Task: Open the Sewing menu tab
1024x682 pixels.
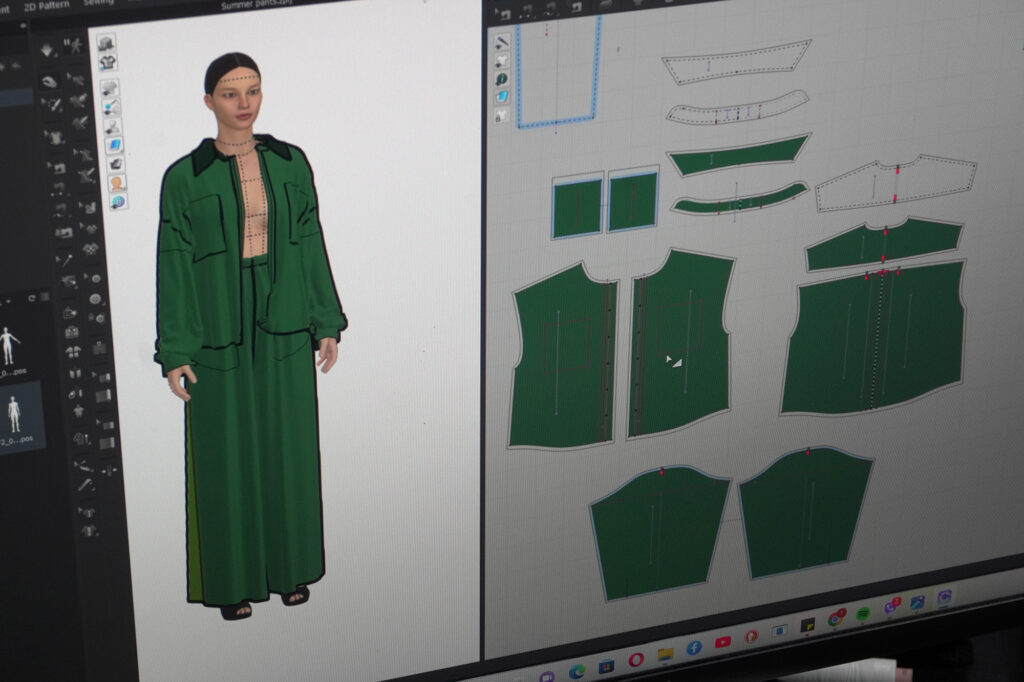Action: [98, 3]
